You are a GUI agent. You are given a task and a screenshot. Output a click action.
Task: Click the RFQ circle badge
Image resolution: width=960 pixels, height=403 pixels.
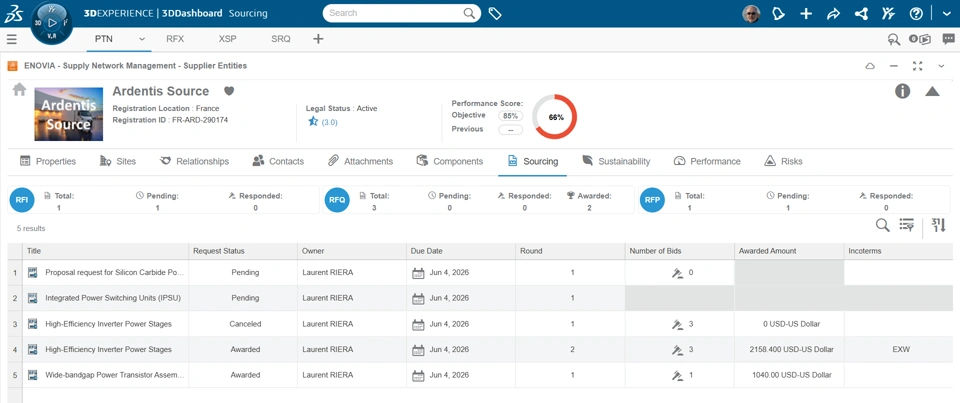(337, 200)
